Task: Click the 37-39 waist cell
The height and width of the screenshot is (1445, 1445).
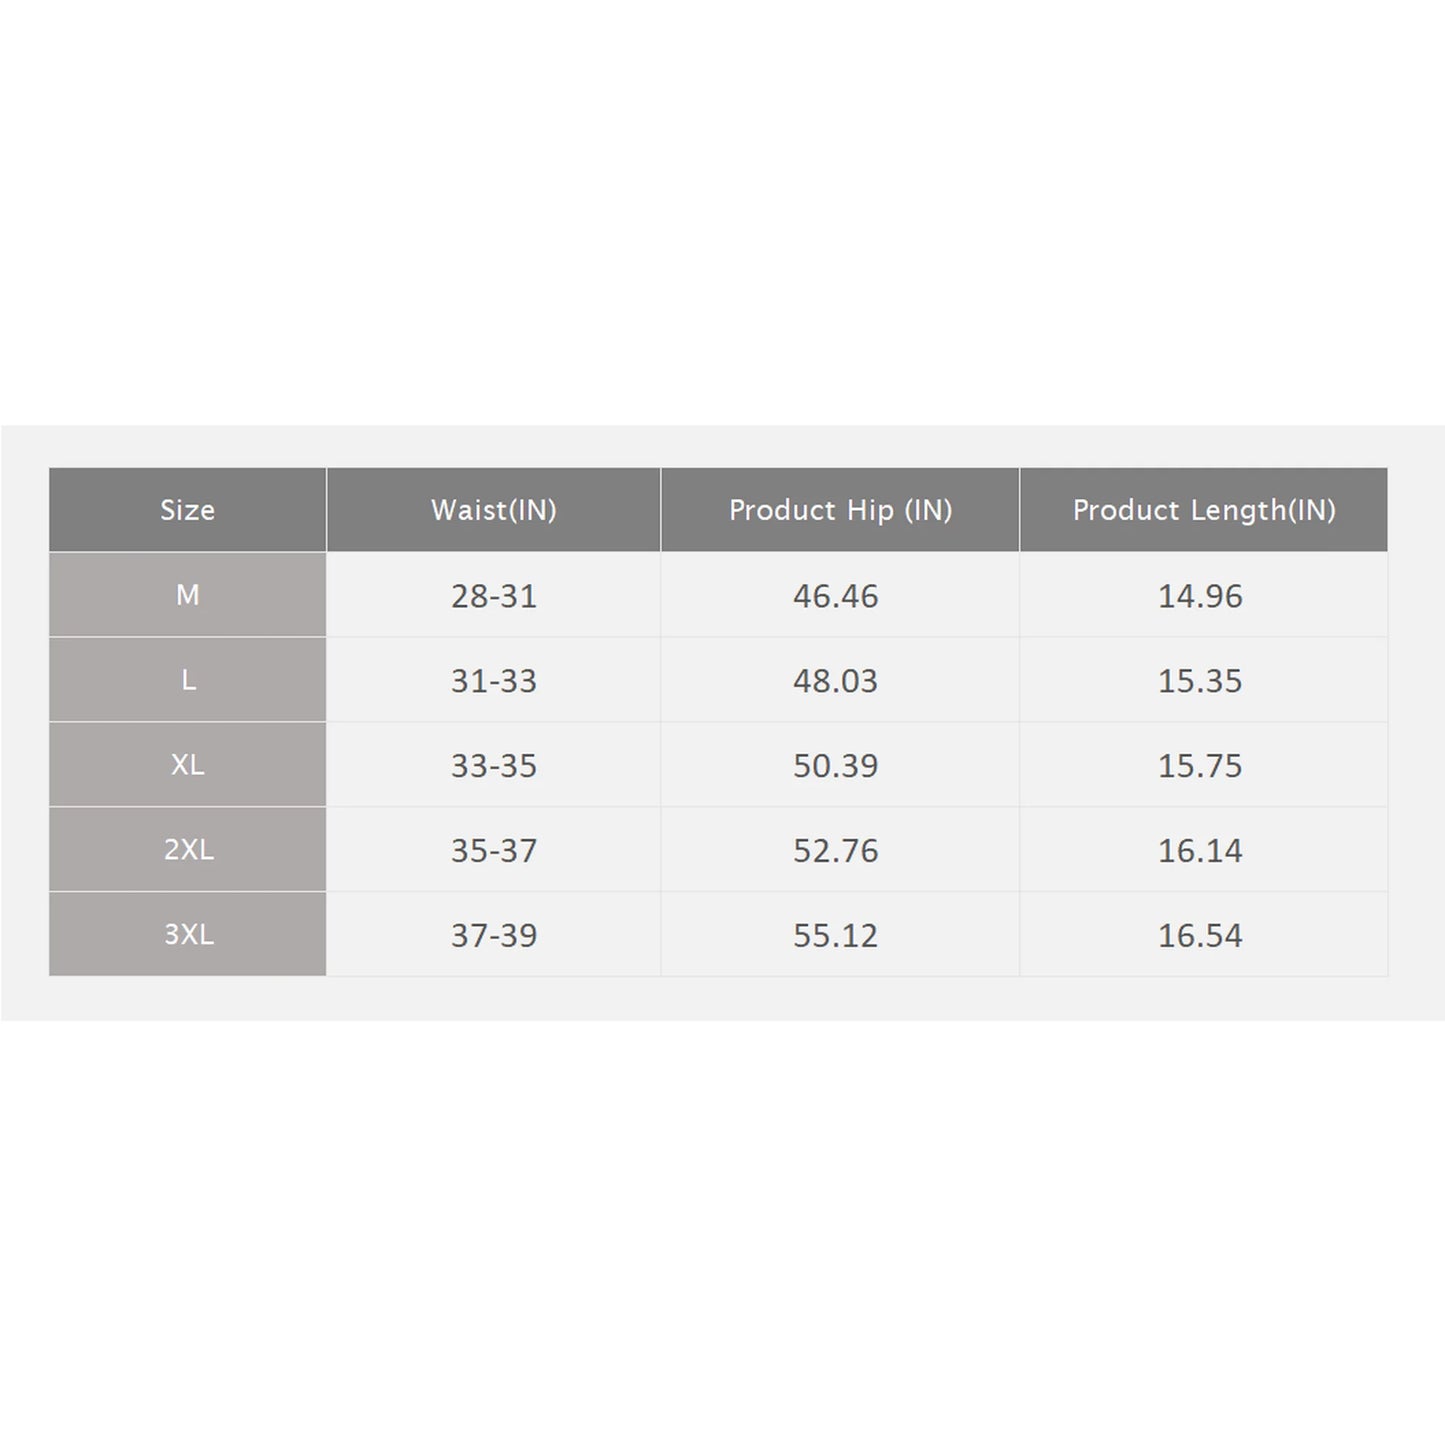Action: tap(494, 936)
